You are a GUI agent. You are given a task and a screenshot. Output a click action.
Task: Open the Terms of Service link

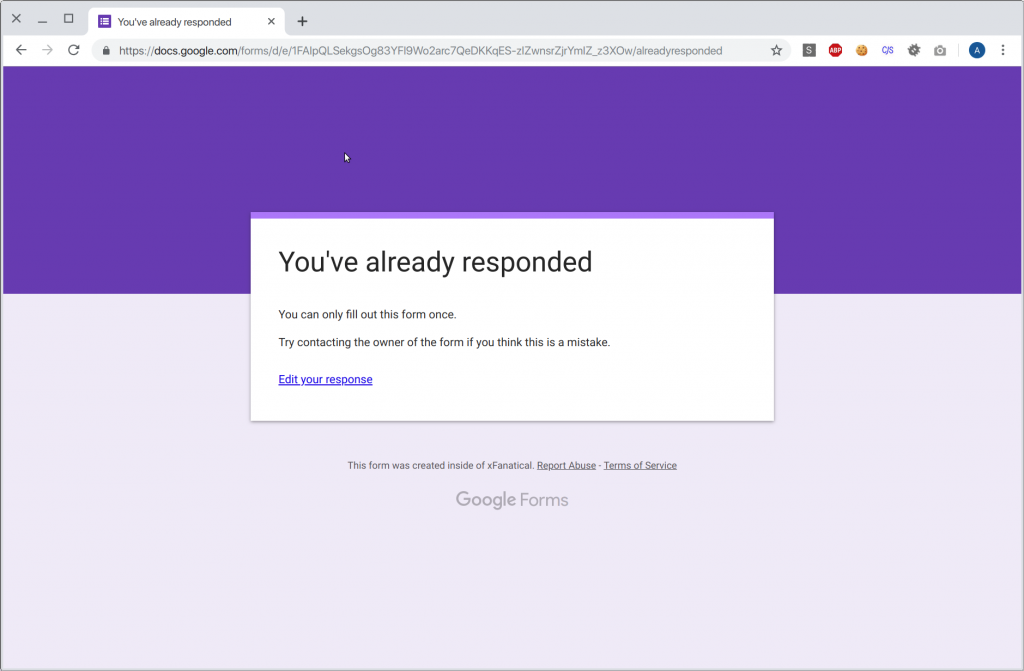point(640,465)
